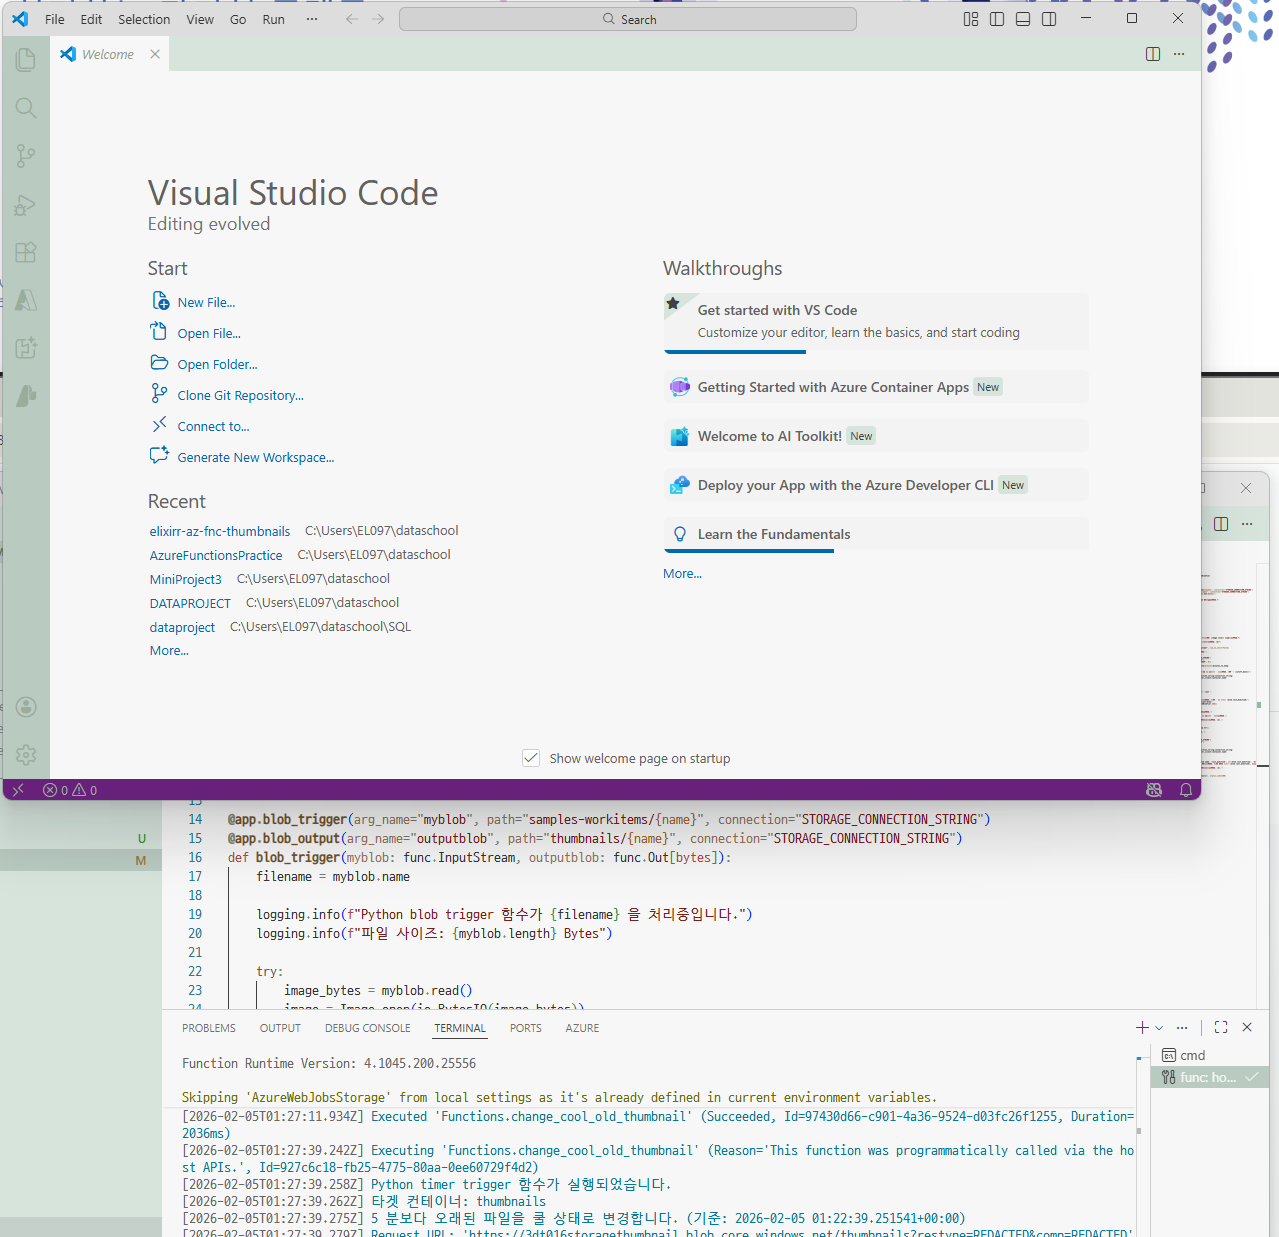Toggle primary side bar from title bar

click(997, 19)
